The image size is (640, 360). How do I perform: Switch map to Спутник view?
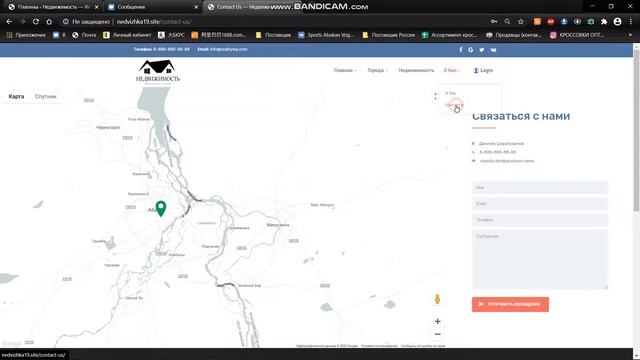click(46, 96)
